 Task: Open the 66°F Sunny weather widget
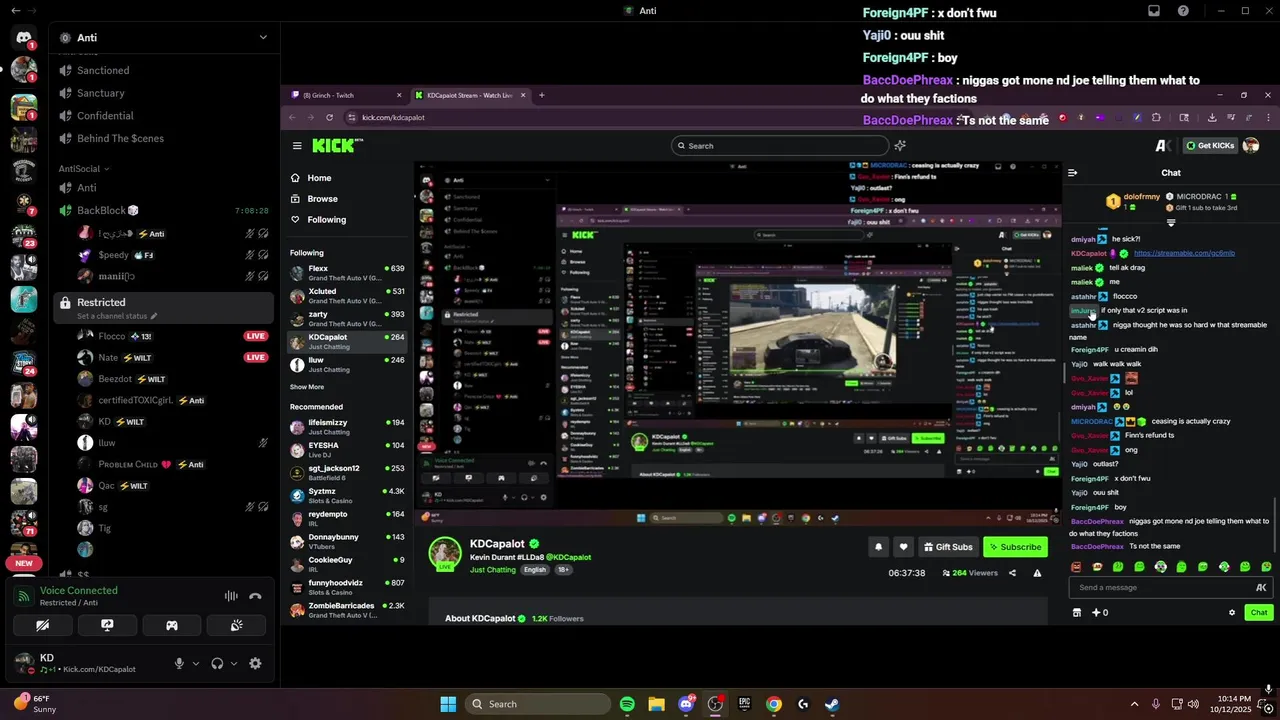35,703
